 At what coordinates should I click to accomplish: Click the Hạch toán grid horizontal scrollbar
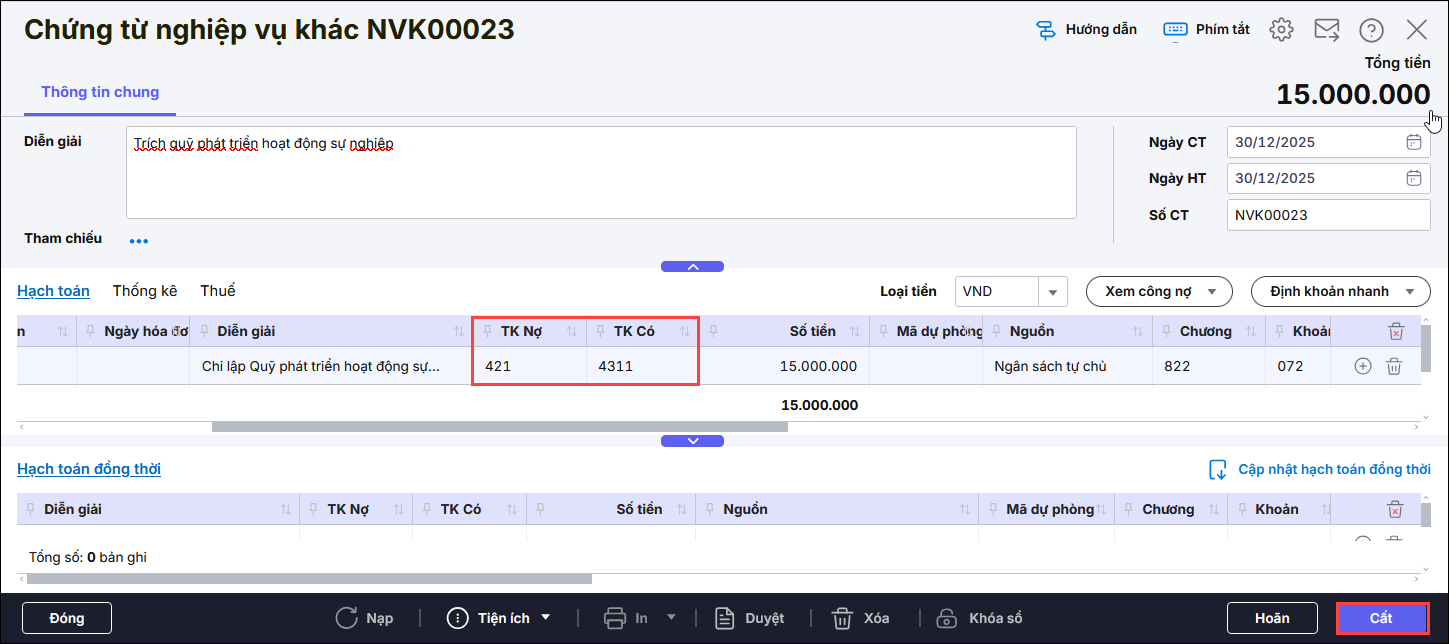tap(500, 427)
